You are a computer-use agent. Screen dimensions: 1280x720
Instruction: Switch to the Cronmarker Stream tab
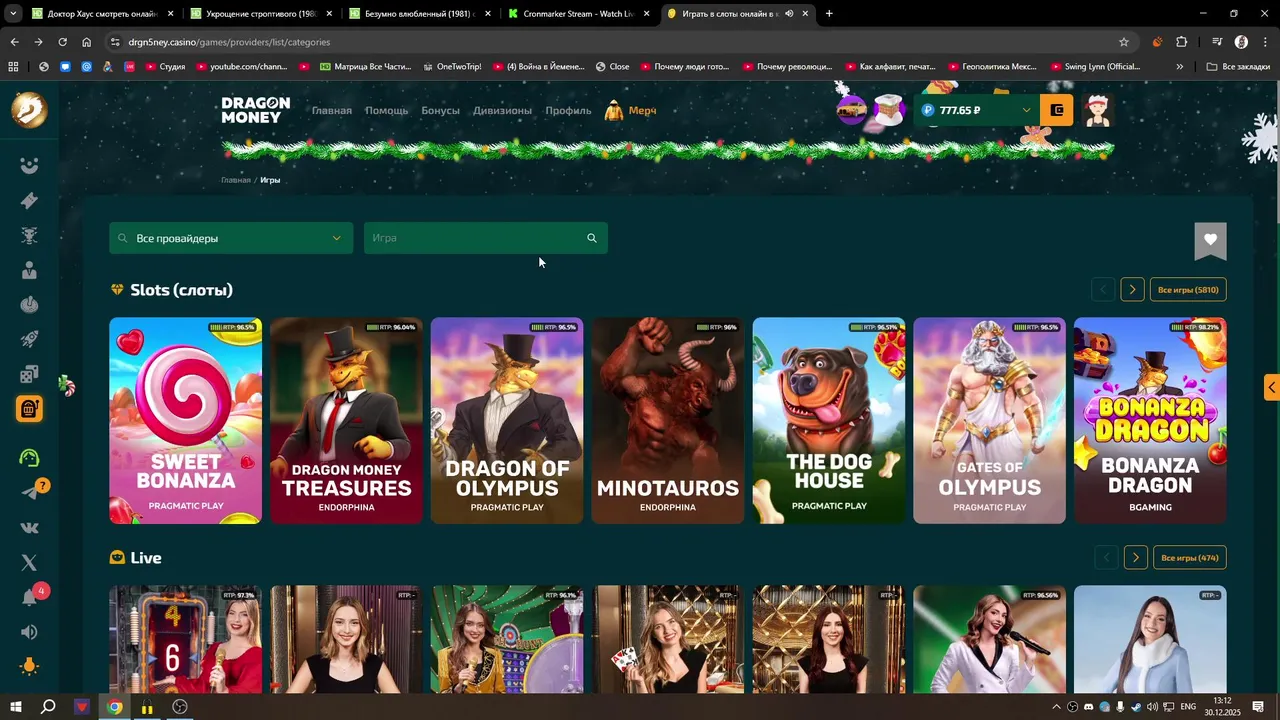(x=580, y=14)
